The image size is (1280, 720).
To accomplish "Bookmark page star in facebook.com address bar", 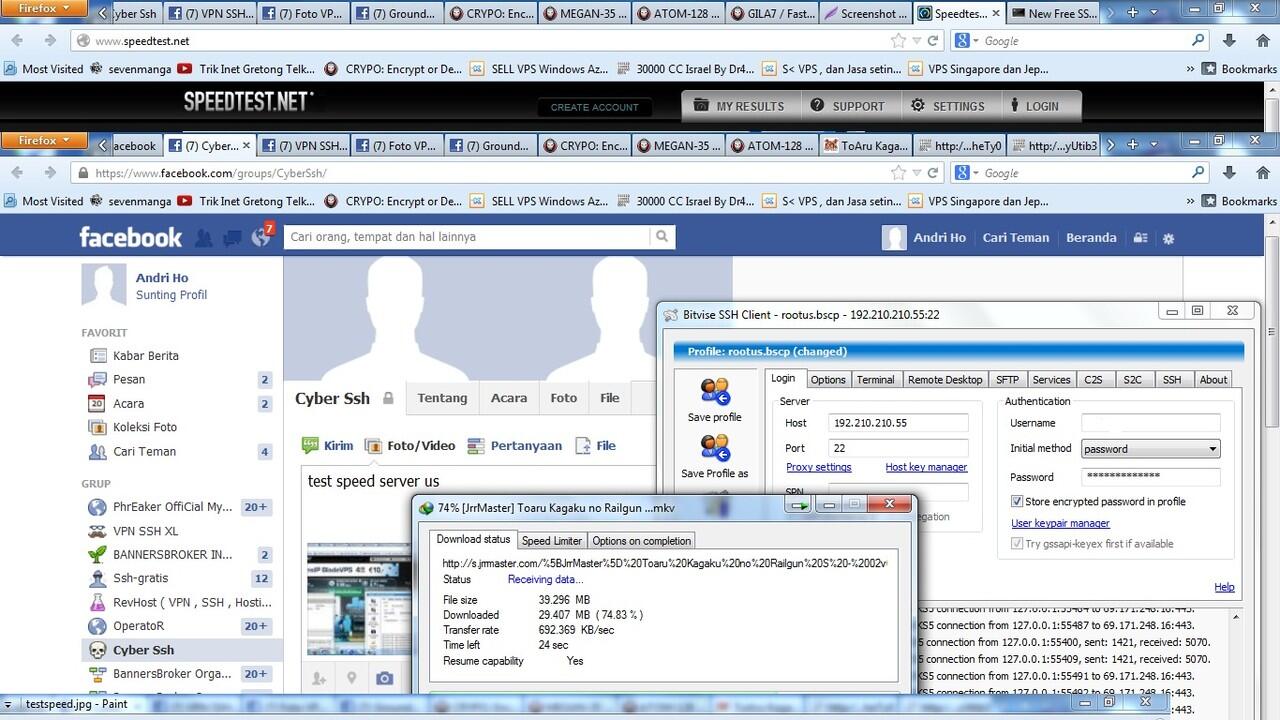I will [898, 173].
